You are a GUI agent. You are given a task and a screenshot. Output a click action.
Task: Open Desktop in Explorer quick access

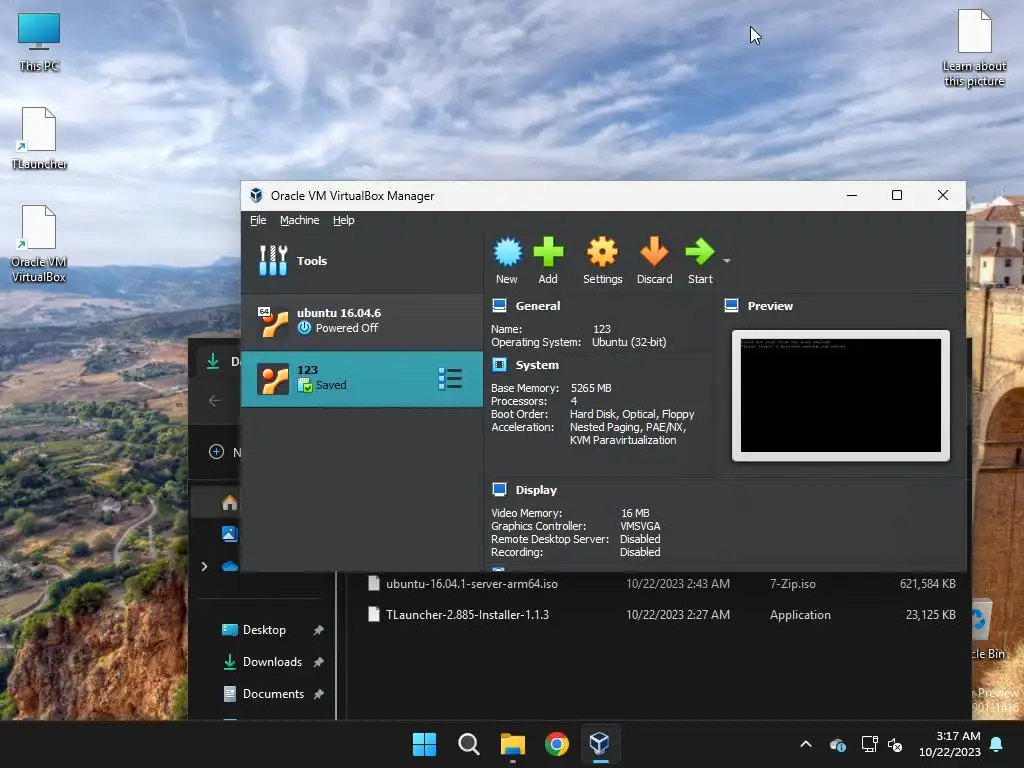pos(264,630)
